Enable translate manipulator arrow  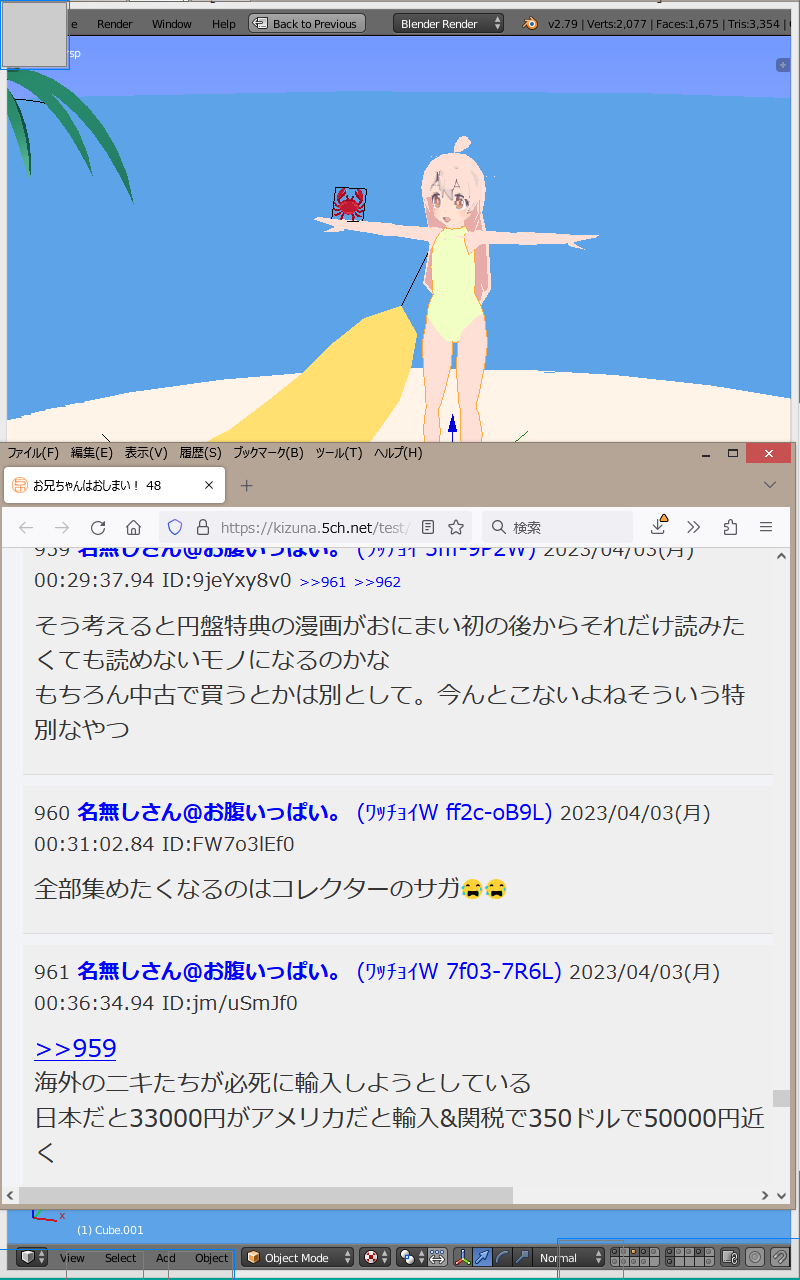pyautogui.click(x=482, y=1257)
